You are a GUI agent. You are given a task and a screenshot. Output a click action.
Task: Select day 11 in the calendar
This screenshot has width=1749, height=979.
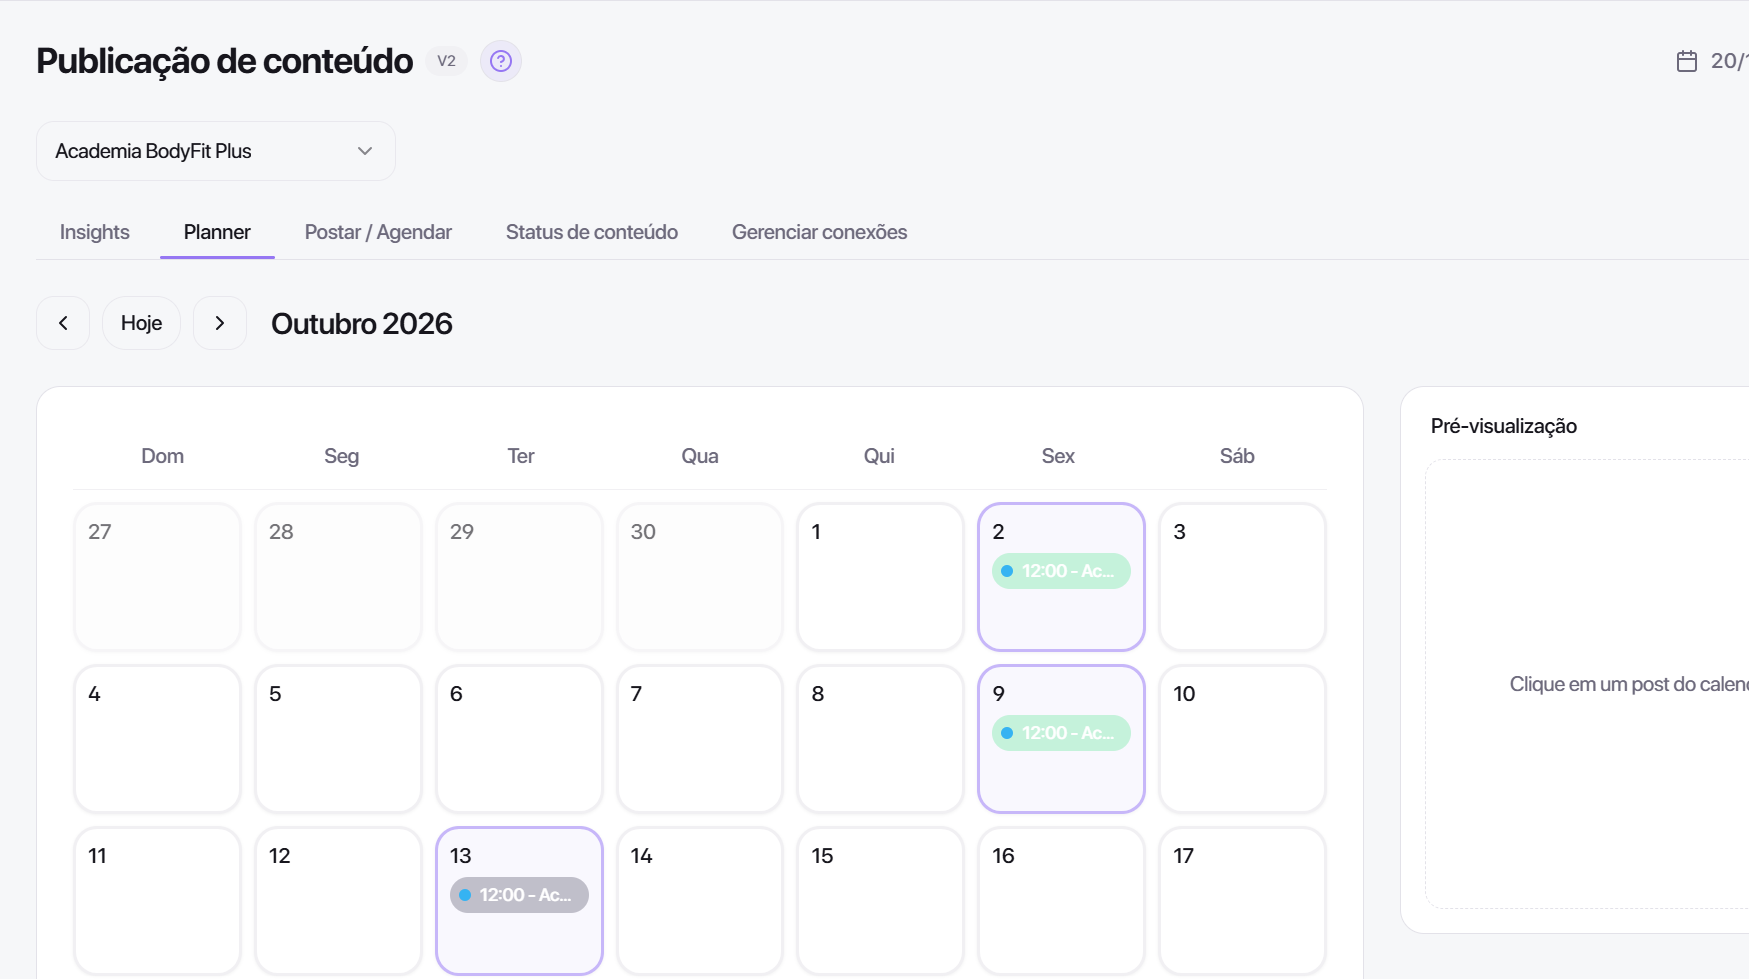click(x=157, y=901)
